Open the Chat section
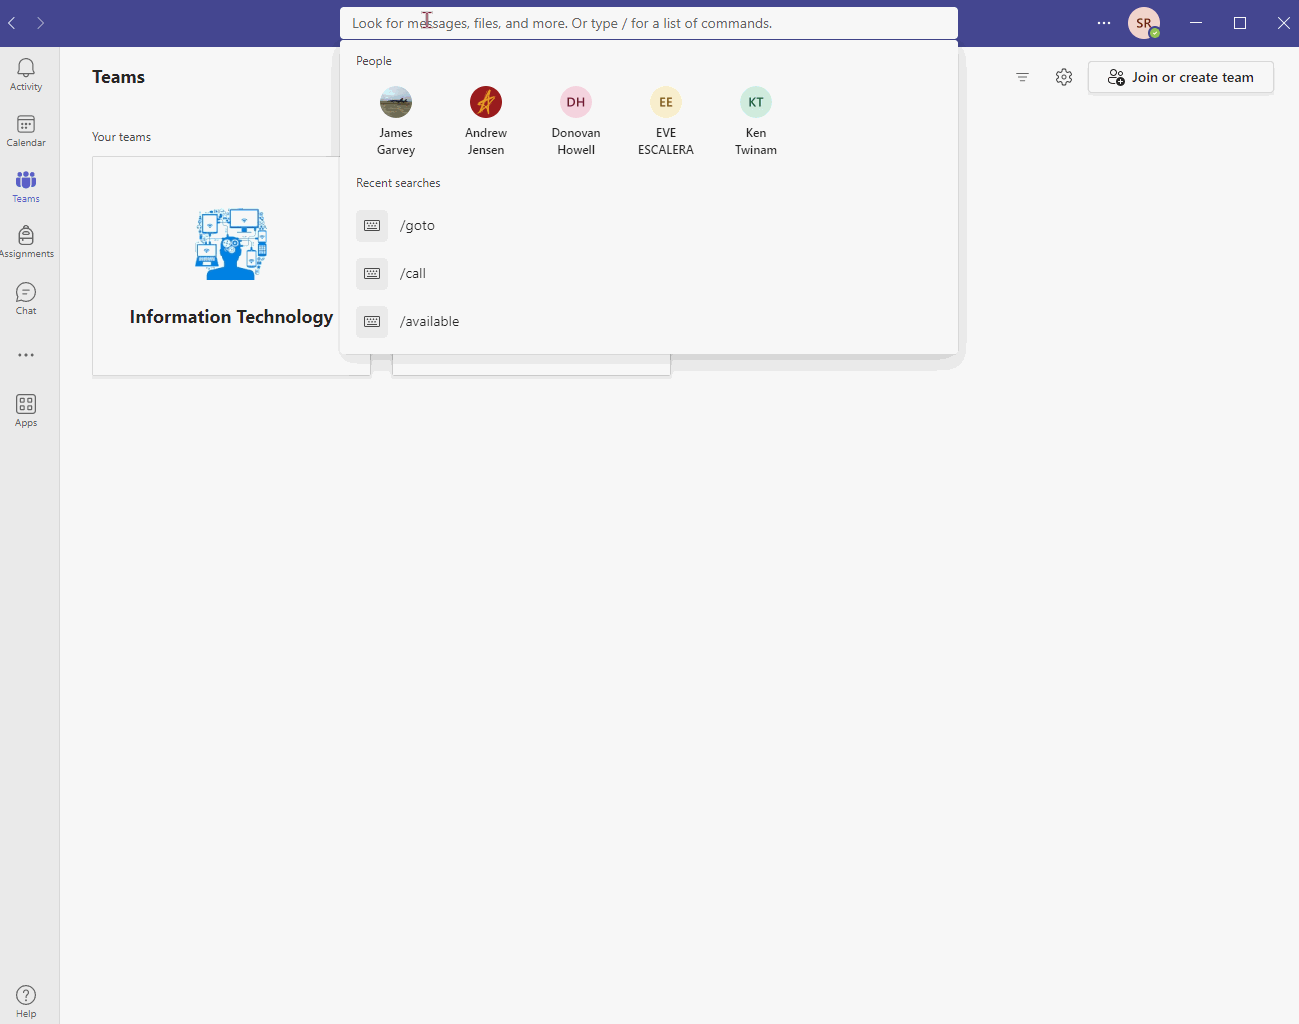Screen dimensions: 1299x1024 point(26,298)
